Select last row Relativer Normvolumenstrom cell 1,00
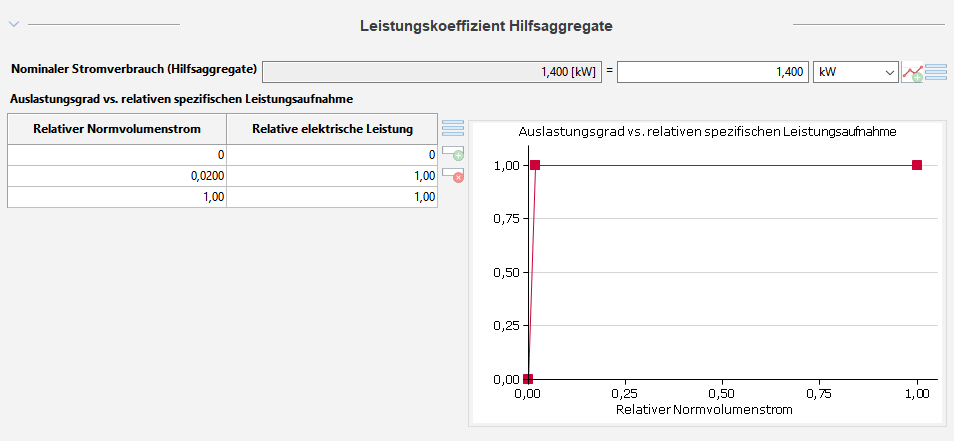This screenshot has width=954, height=441. (x=117, y=197)
